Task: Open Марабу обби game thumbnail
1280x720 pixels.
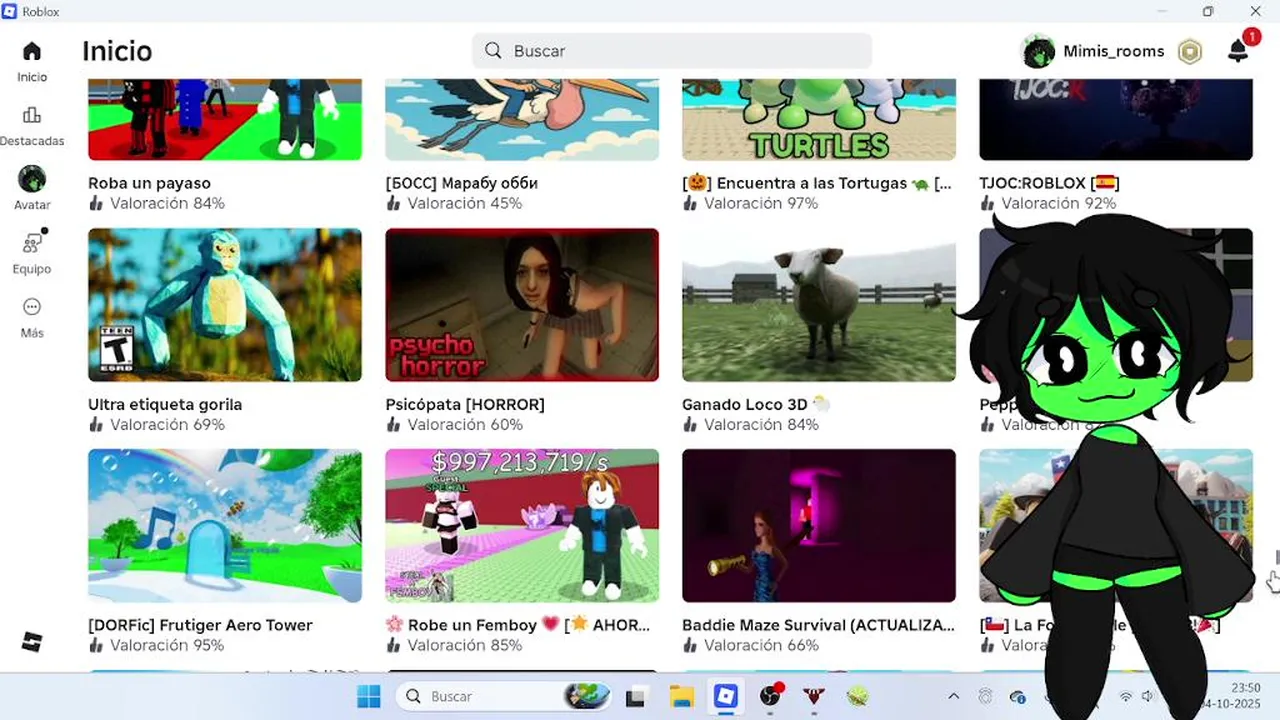Action: tap(522, 120)
